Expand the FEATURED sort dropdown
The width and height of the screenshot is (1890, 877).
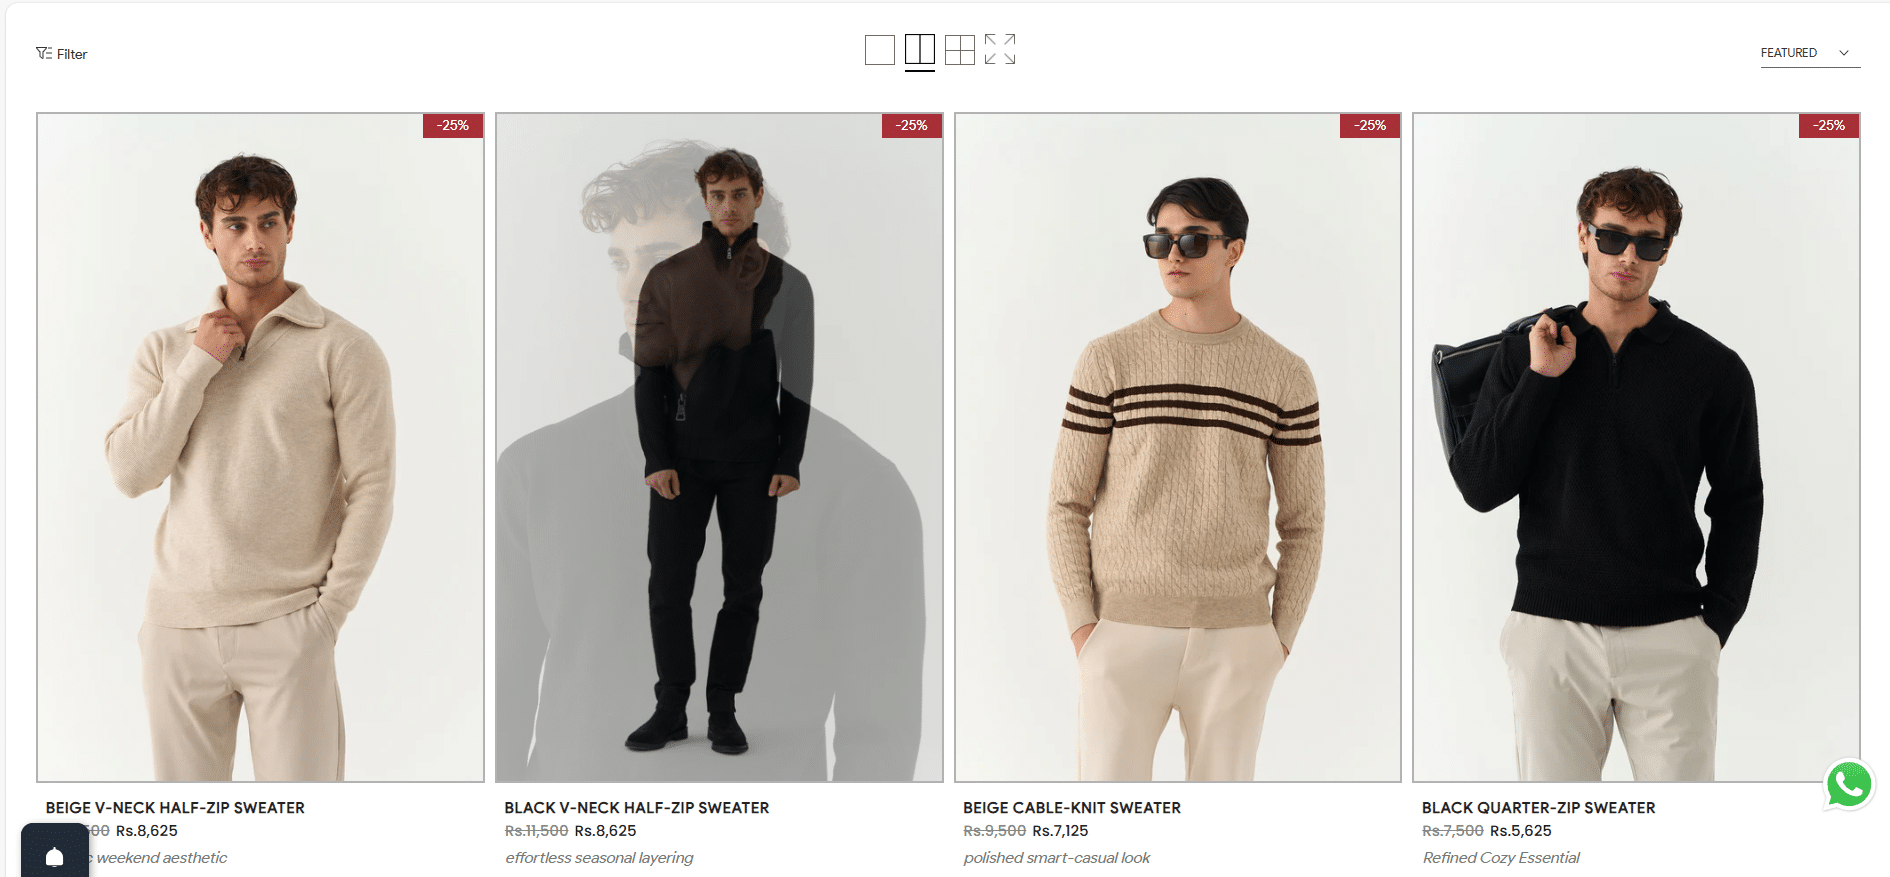(x=1810, y=53)
